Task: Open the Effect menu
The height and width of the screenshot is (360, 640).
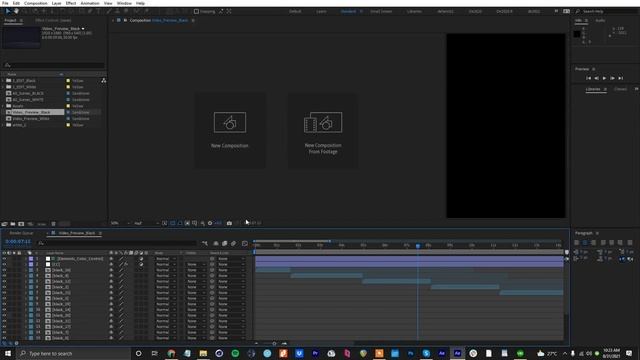Action: tap(71, 3)
